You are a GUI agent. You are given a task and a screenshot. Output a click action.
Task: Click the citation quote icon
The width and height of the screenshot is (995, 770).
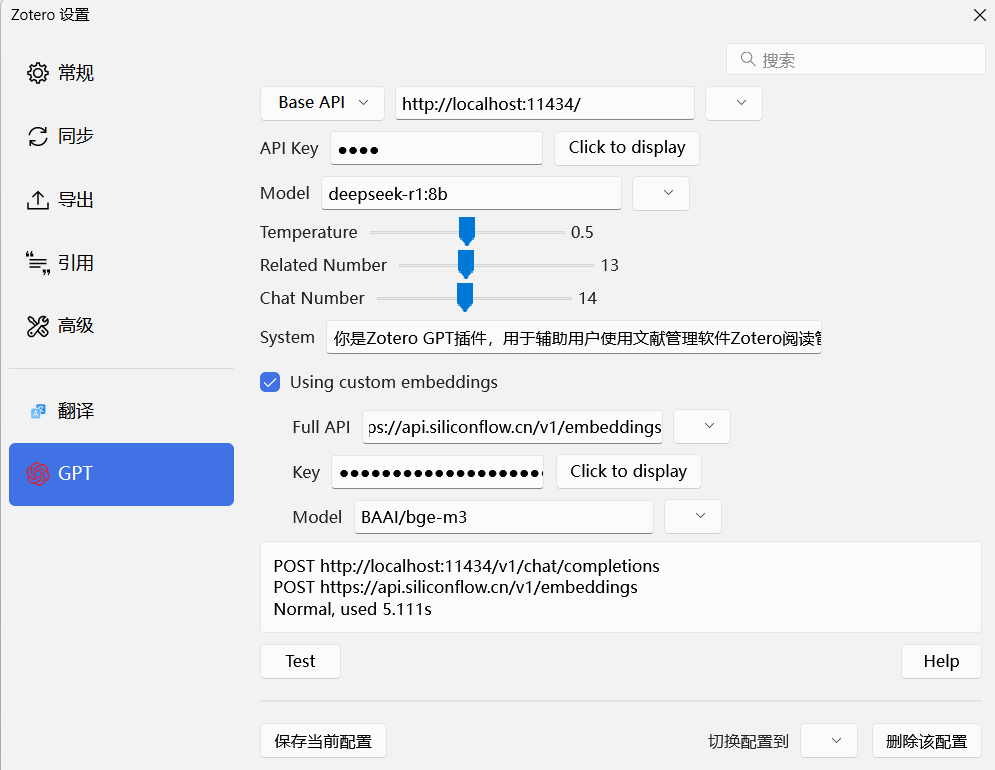pos(37,263)
